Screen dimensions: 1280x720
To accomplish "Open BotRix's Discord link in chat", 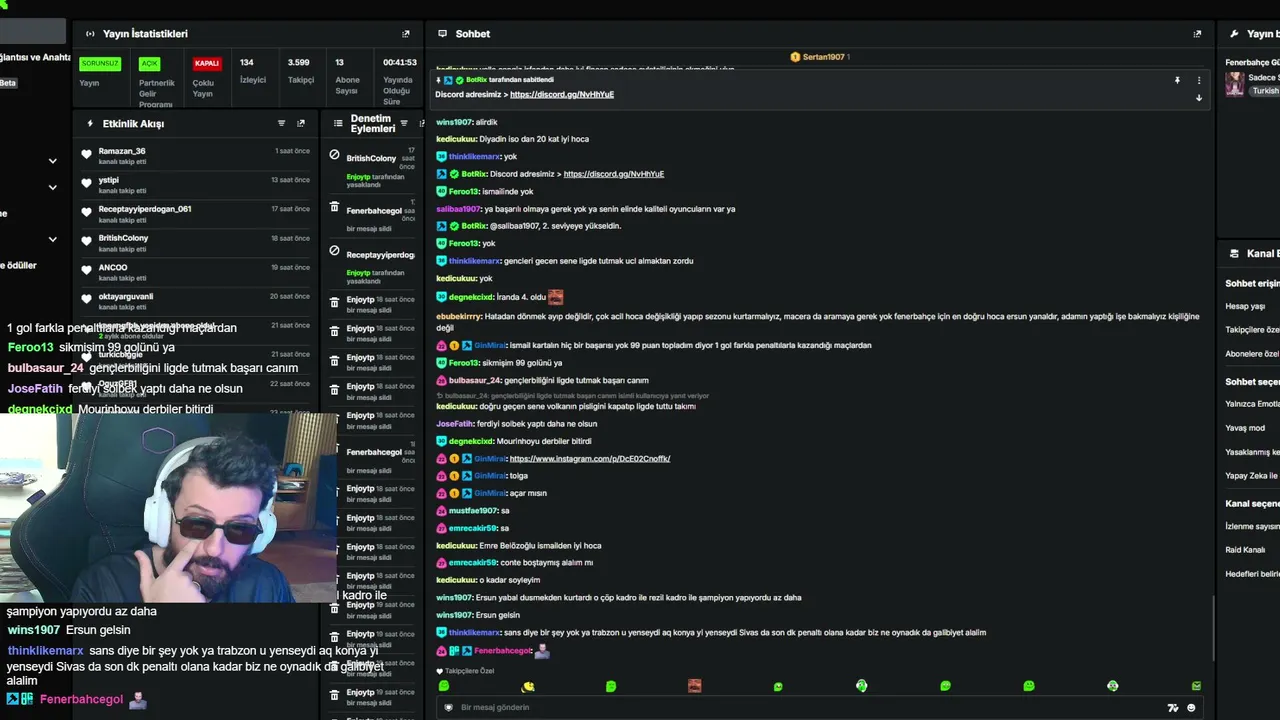I will point(614,174).
